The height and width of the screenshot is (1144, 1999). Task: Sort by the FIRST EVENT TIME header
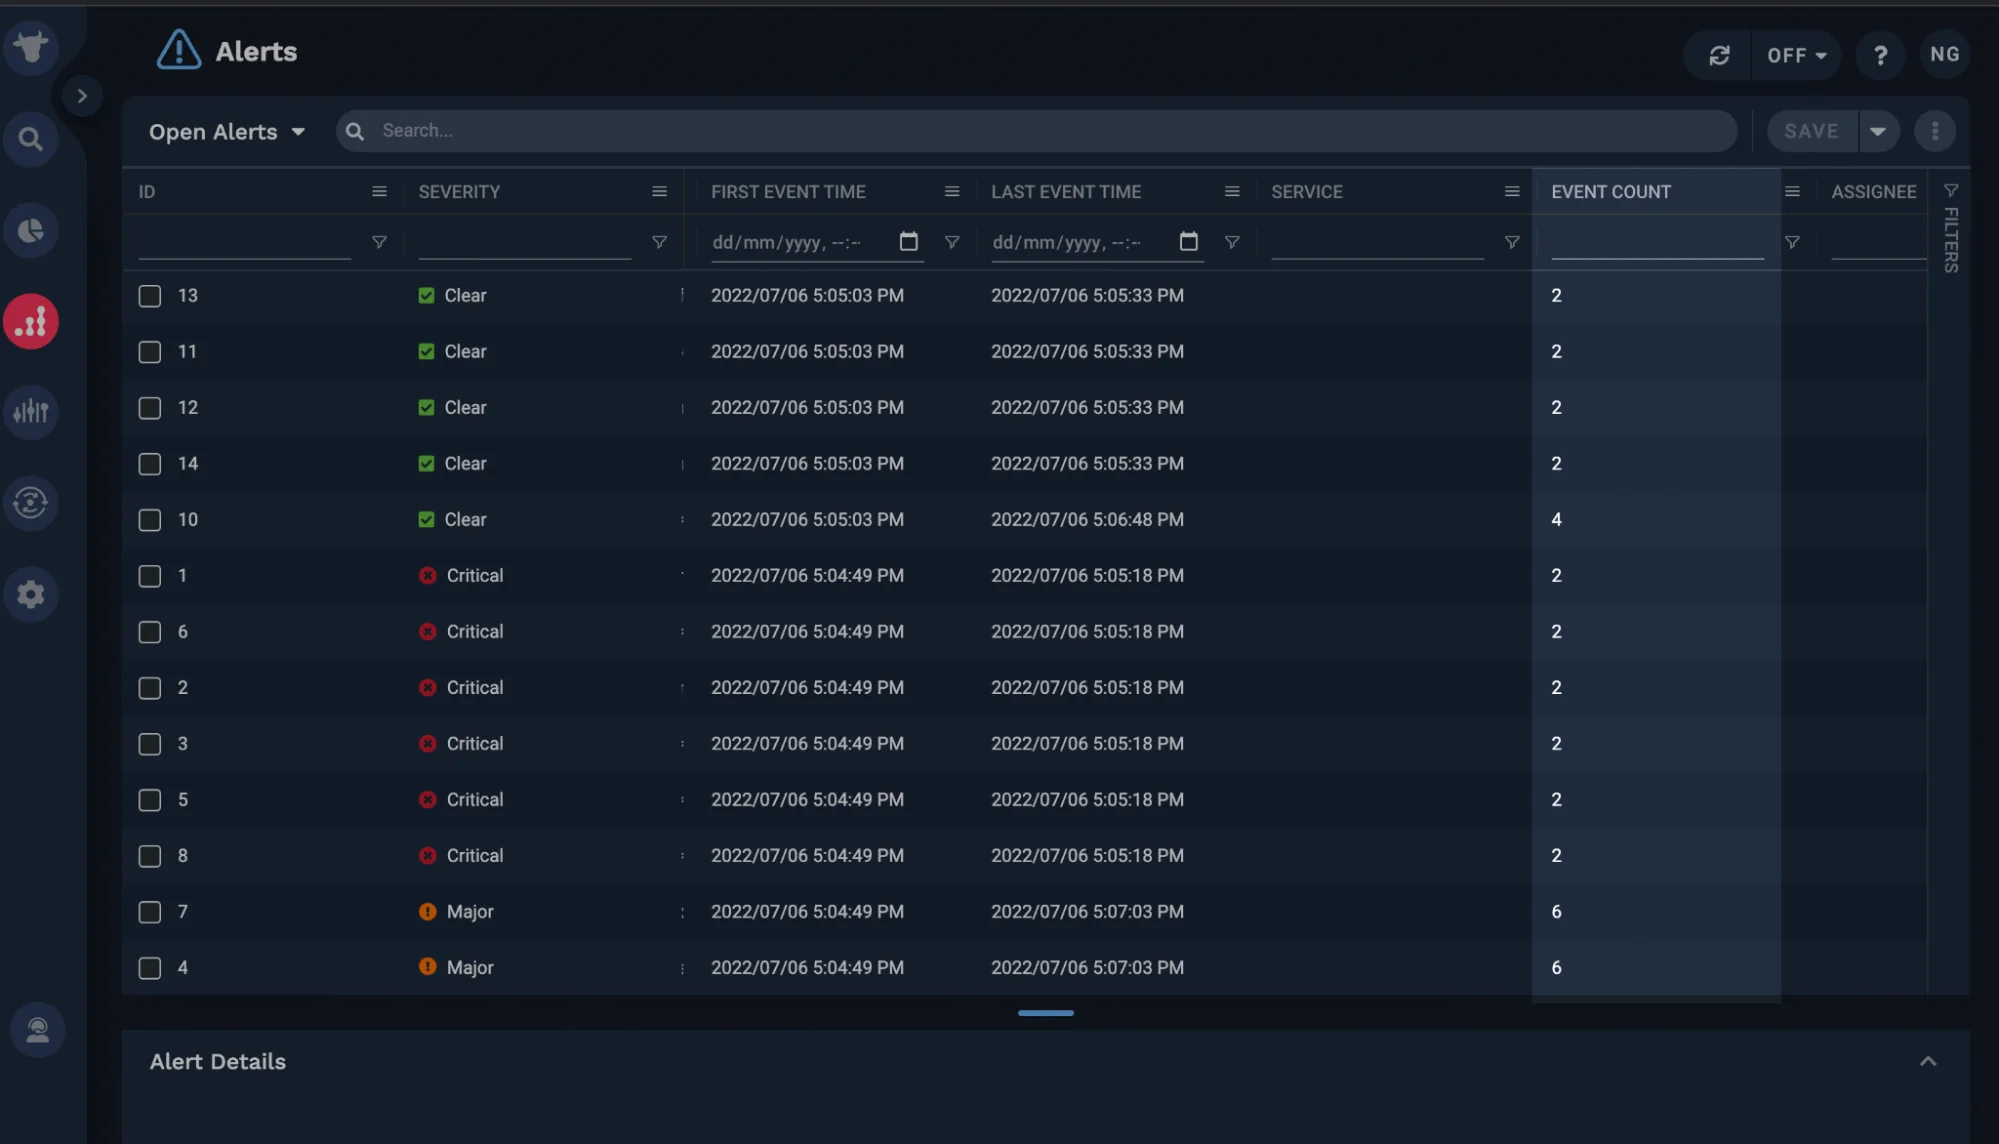[x=788, y=192]
